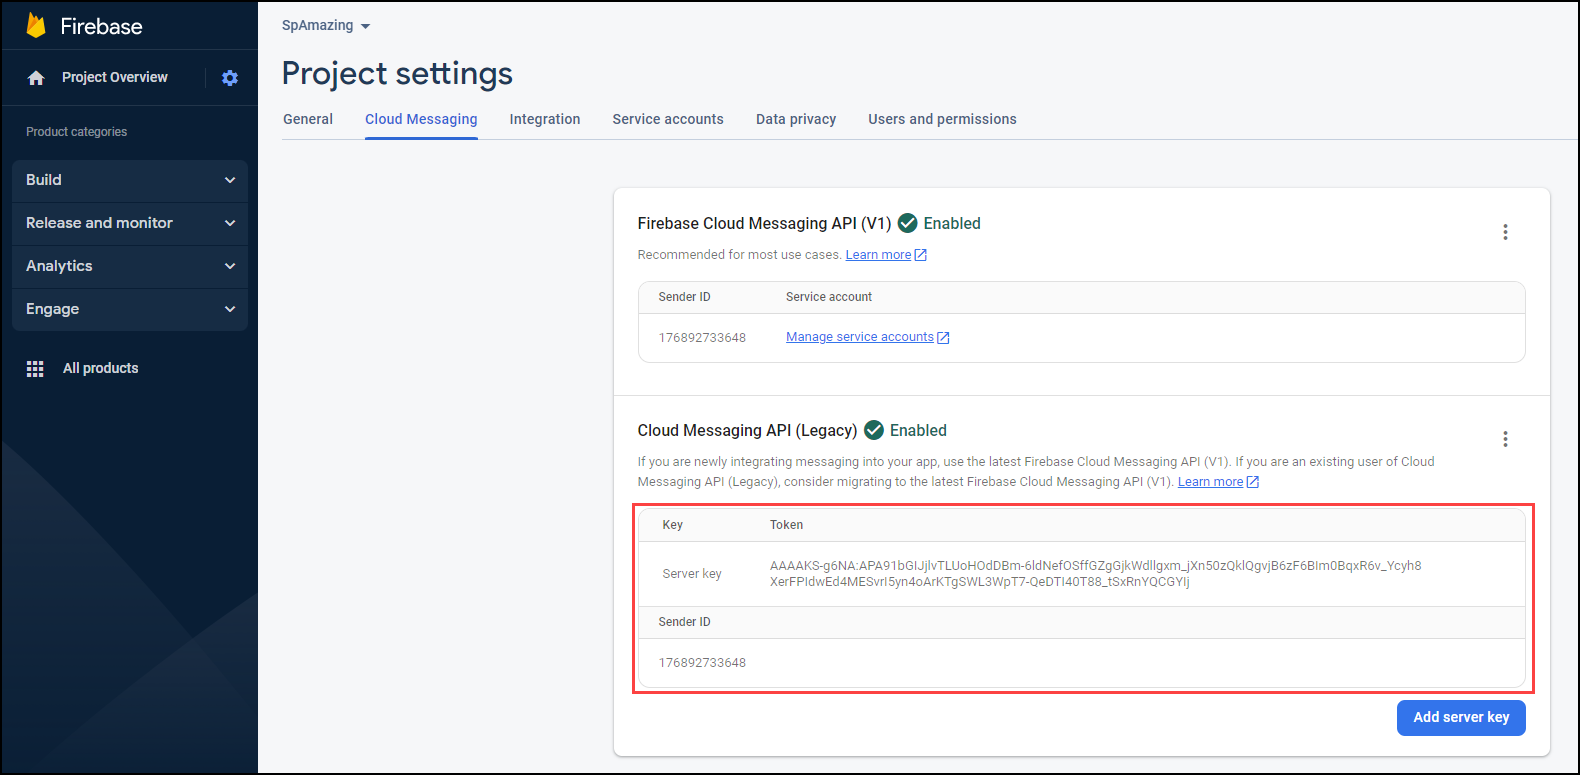The width and height of the screenshot is (1580, 775).
Task: Follow Learn more link under V1 API
Action: tap(878, 255)
